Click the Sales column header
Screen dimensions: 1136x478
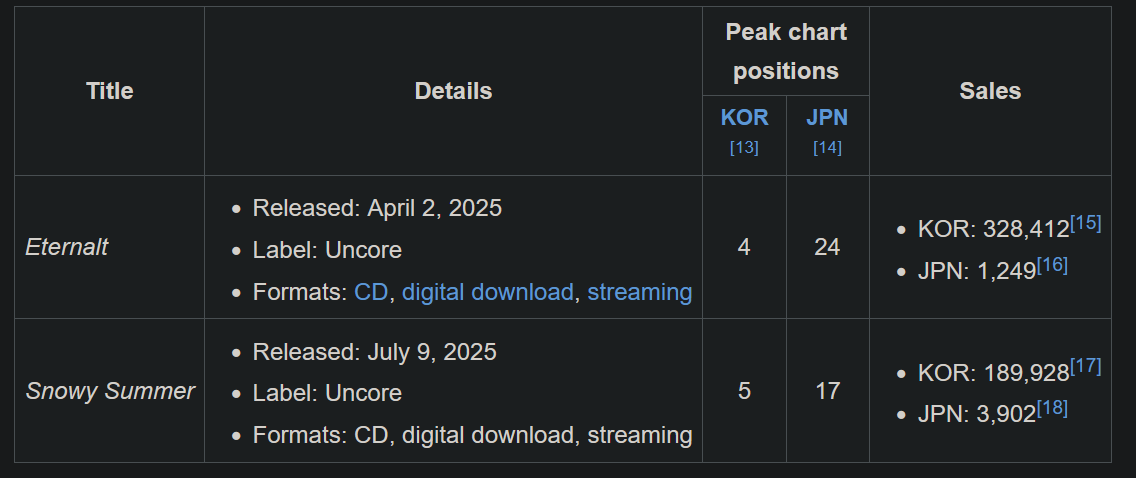coord(990,91)
